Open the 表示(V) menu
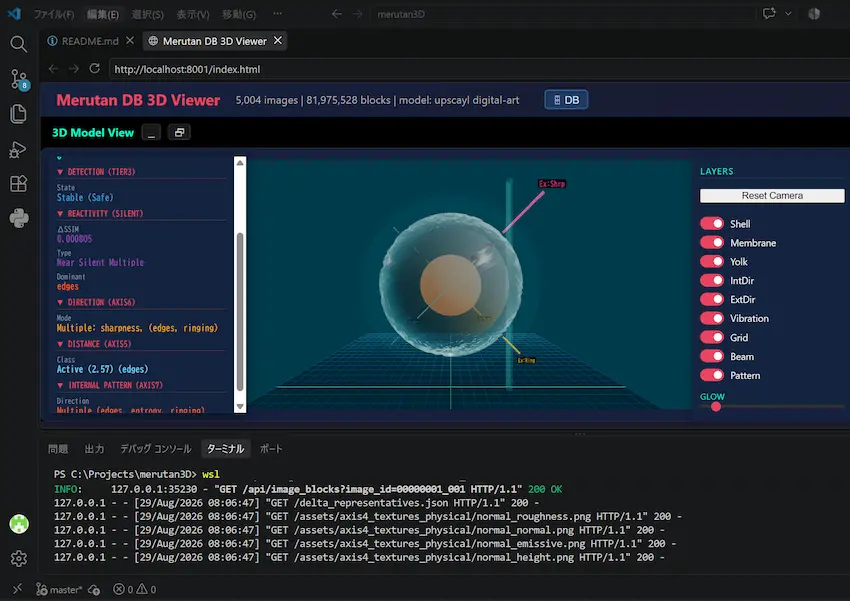850x601 pixels. point(193,14)
